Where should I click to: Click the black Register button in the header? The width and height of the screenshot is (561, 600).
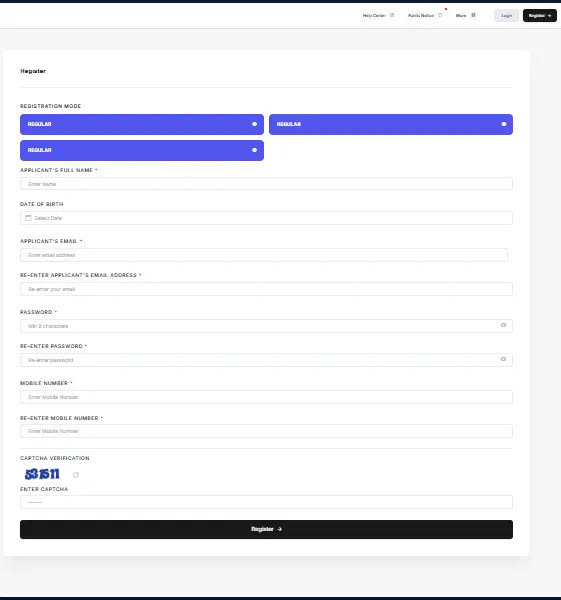(x=540, y=16)
